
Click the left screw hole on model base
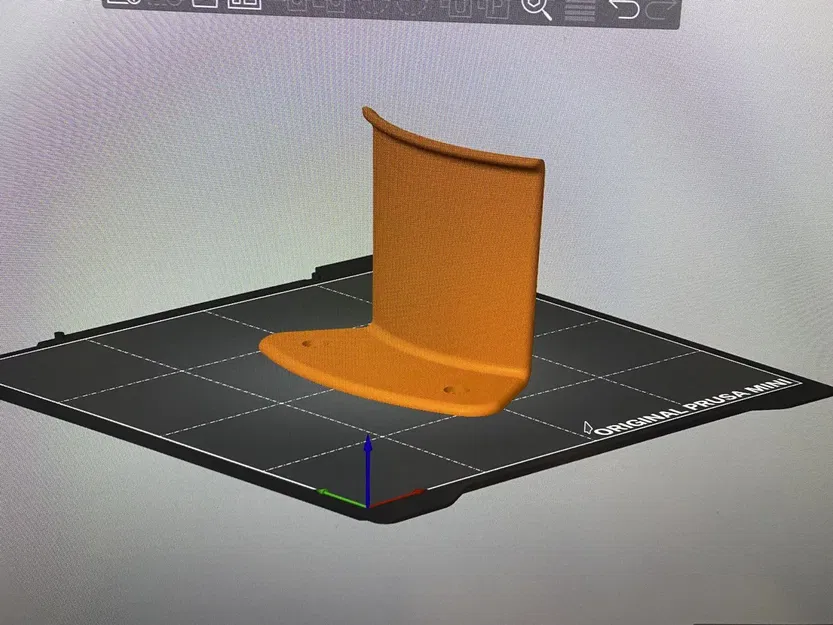[x=307, y=344]
